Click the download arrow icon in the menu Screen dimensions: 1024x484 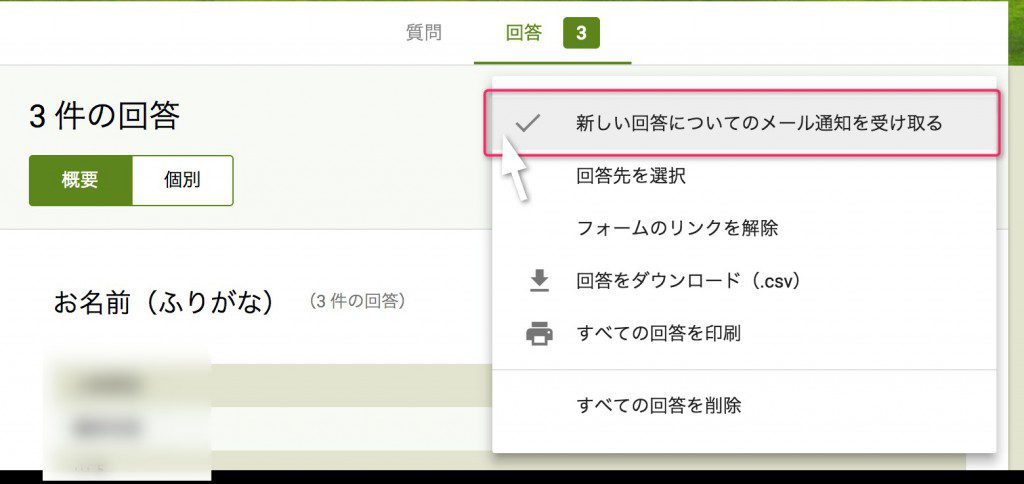539,281
